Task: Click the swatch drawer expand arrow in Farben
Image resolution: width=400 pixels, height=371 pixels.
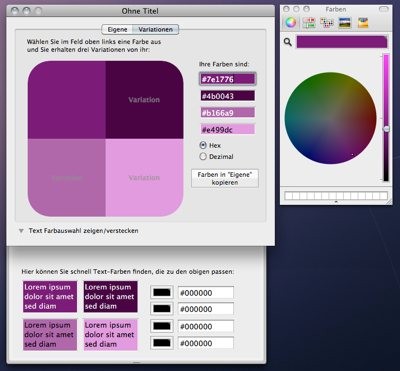Action: tap(336, 202)
